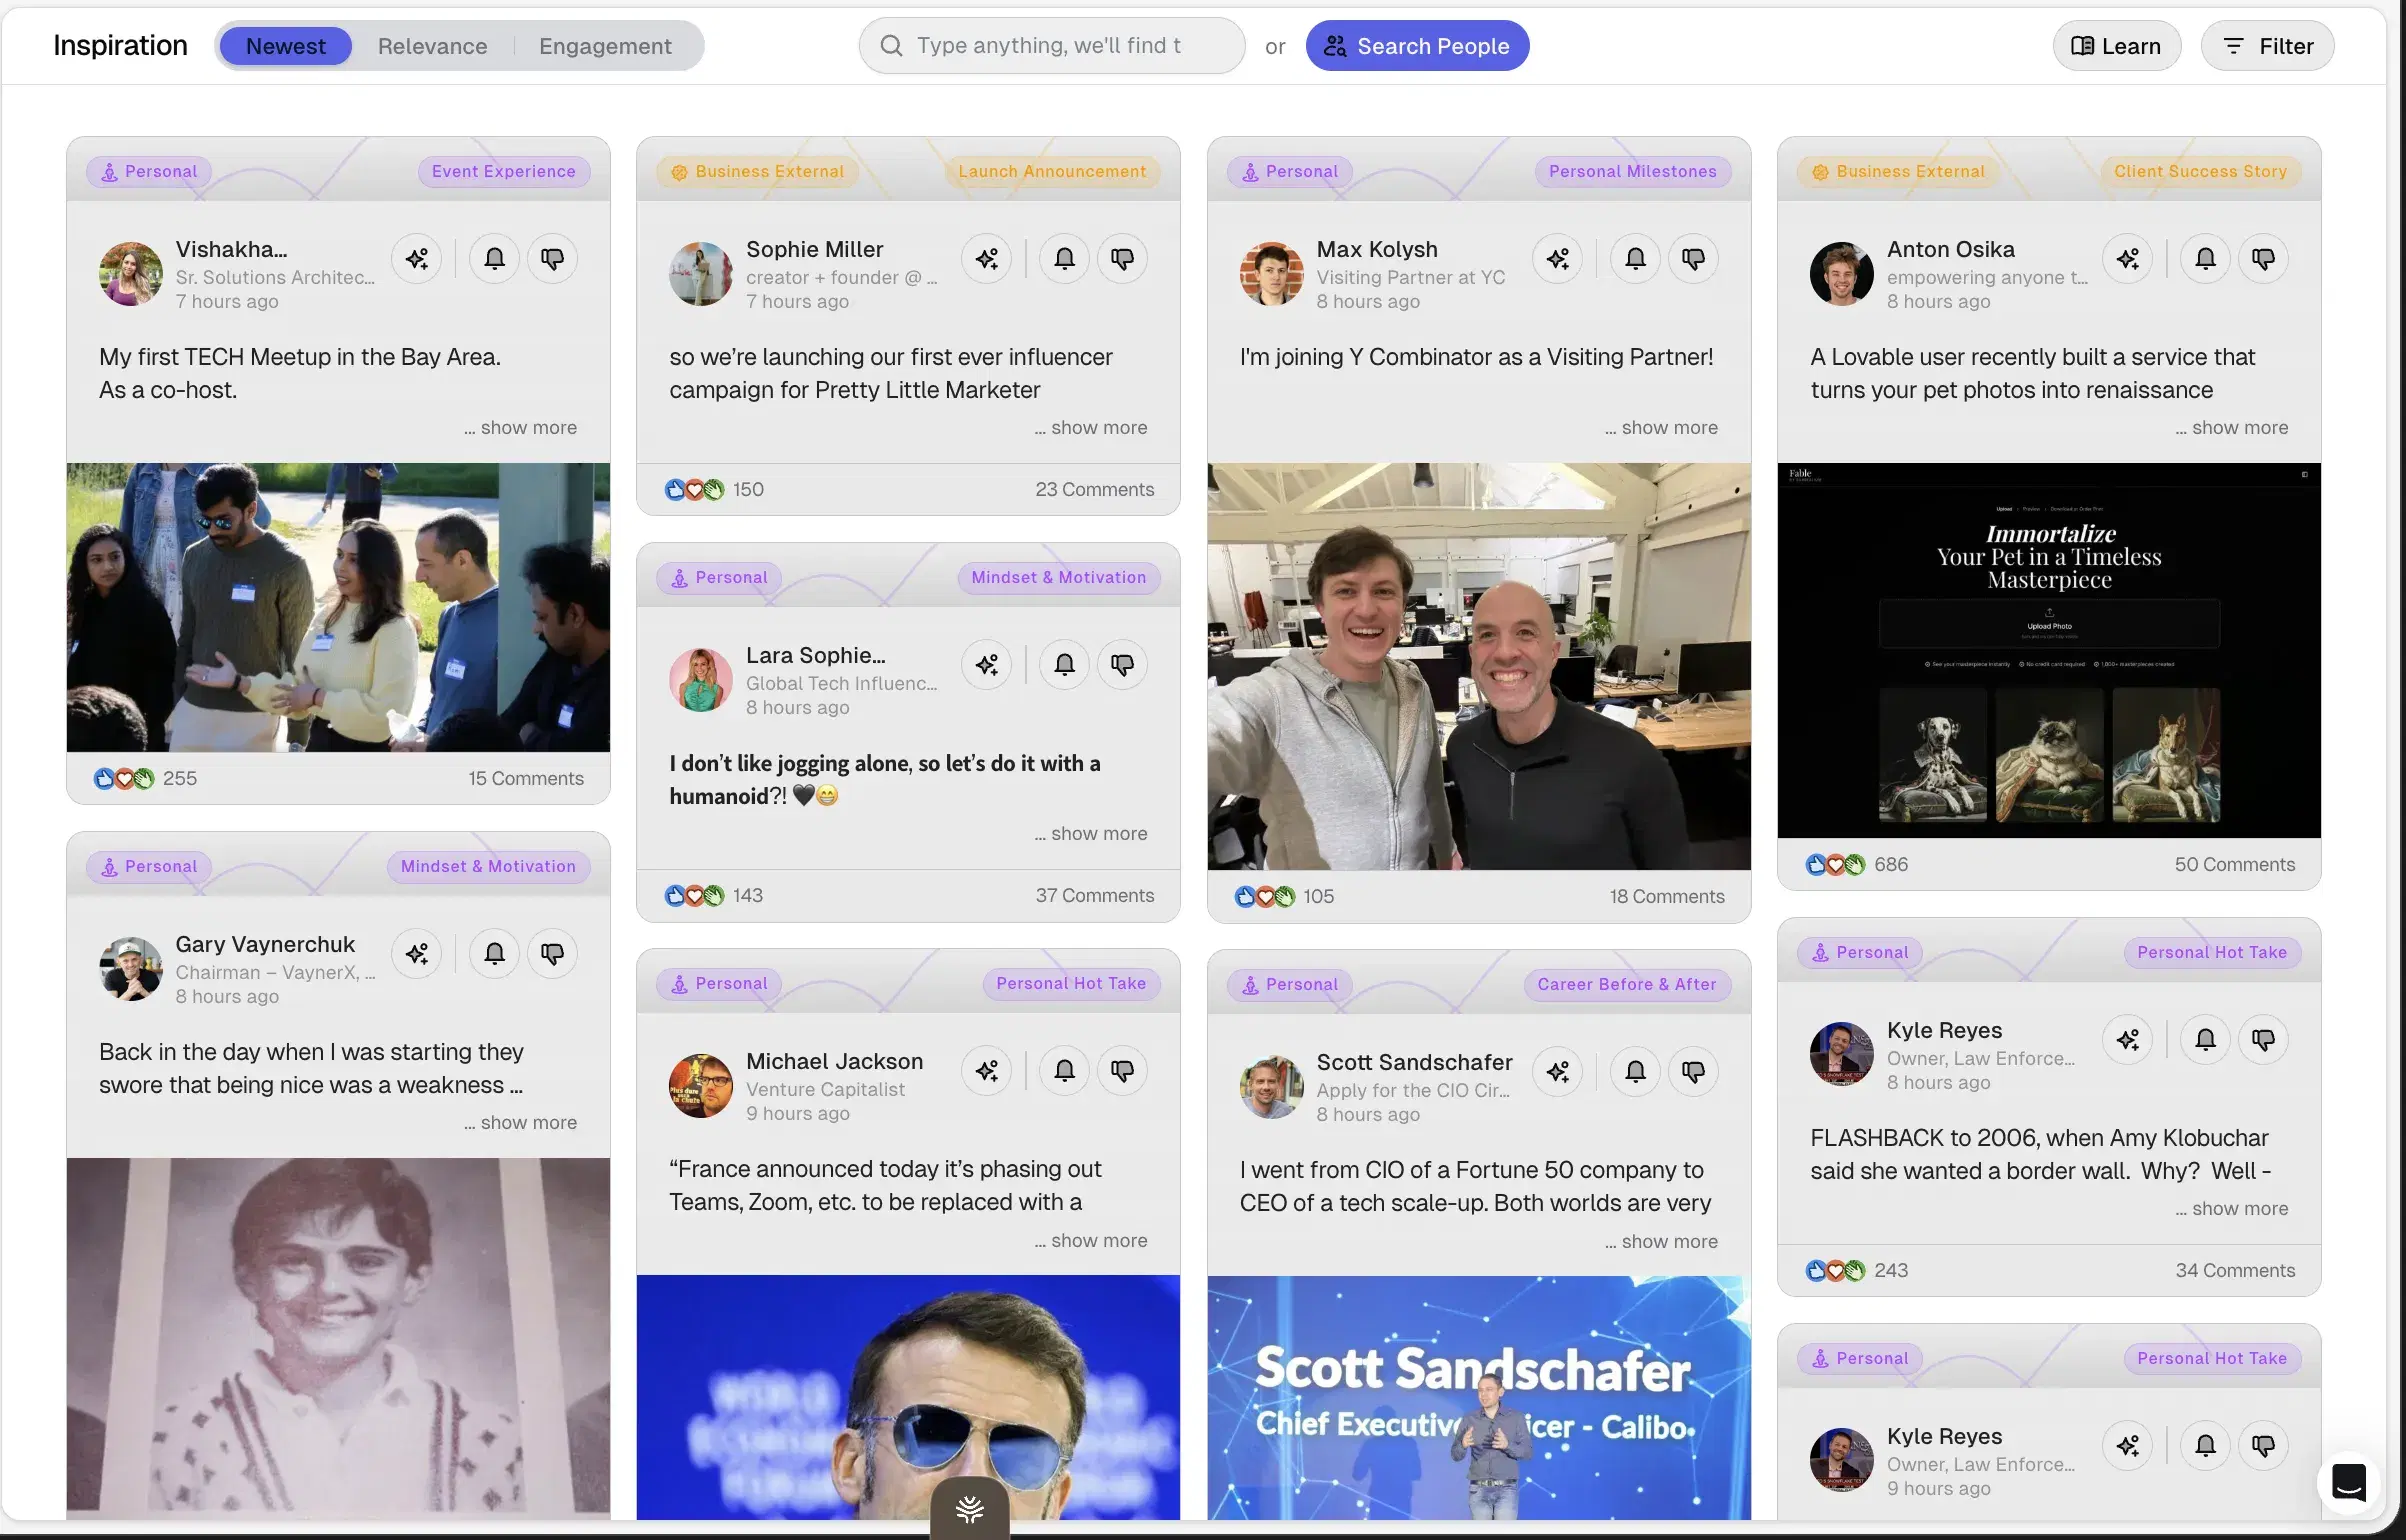This screenshot has height=1540, width=2406.
Task: Expand Gary Vaynerchuk's post with show more
Action: click(x=521, y=1123)
